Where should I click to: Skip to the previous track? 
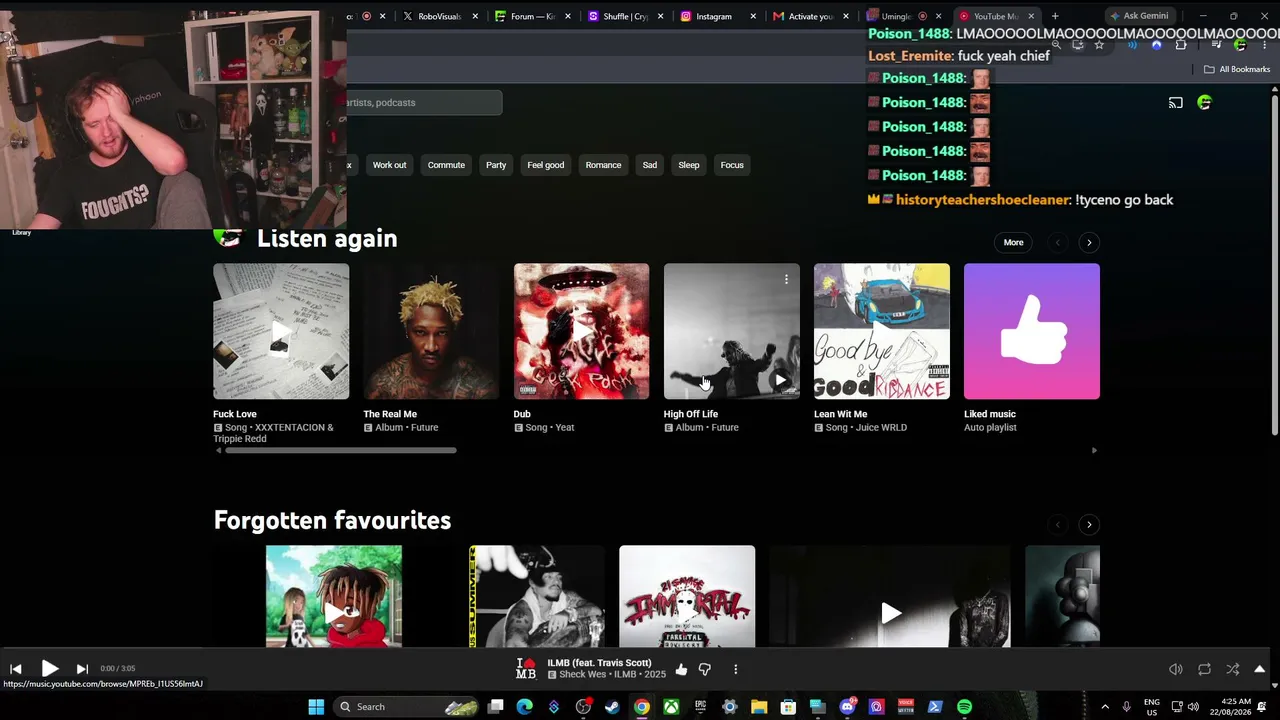(16, 669)
